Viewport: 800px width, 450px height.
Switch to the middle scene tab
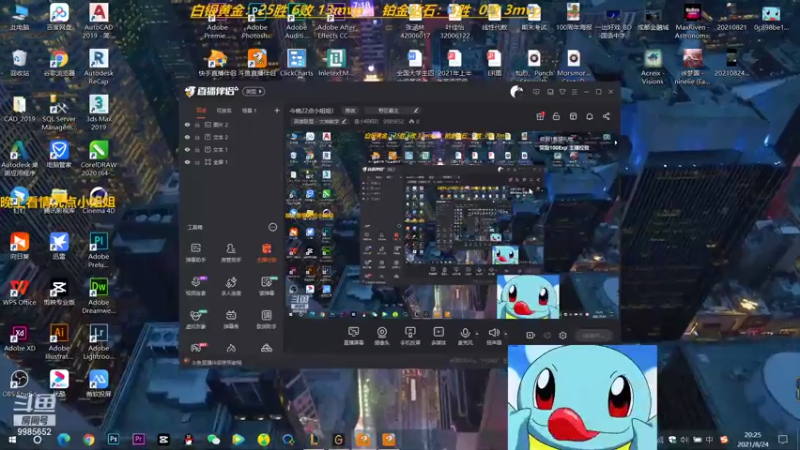pyautogui.click(x=224, y=110)
